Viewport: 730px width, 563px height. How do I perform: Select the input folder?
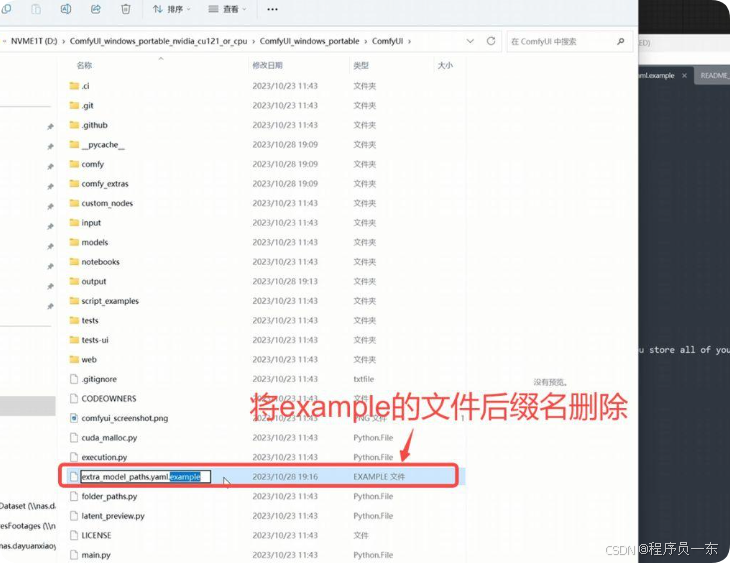pyautogui.click(x=85, y=223)
